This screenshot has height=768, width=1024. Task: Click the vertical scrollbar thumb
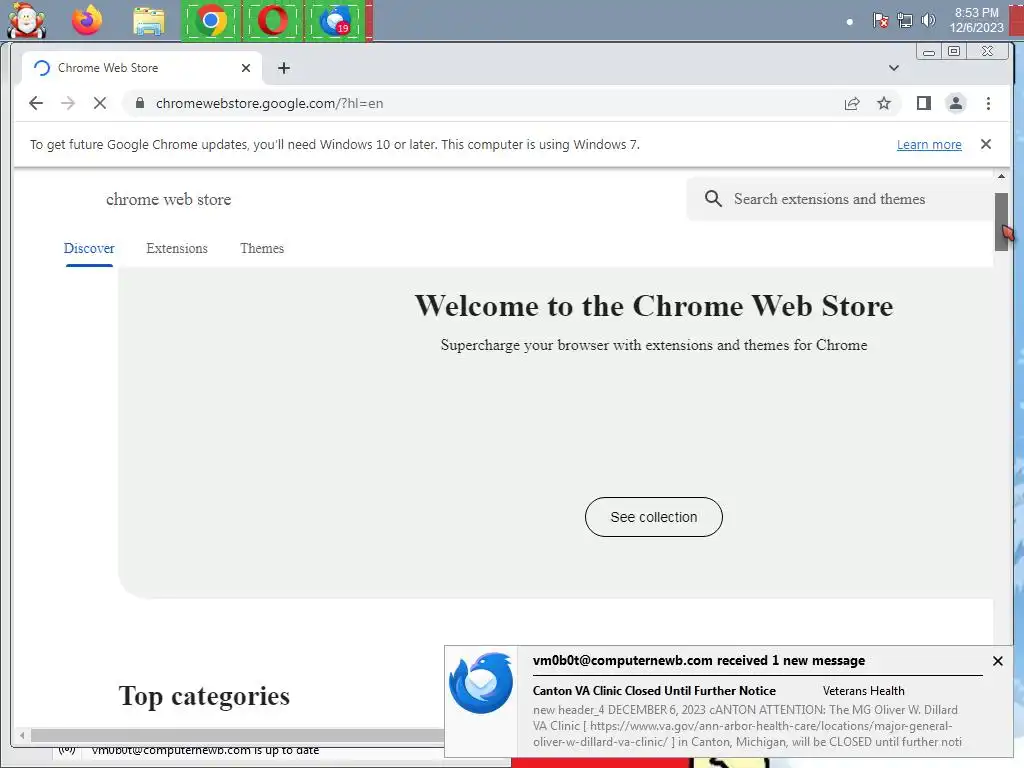point(1001,221)
